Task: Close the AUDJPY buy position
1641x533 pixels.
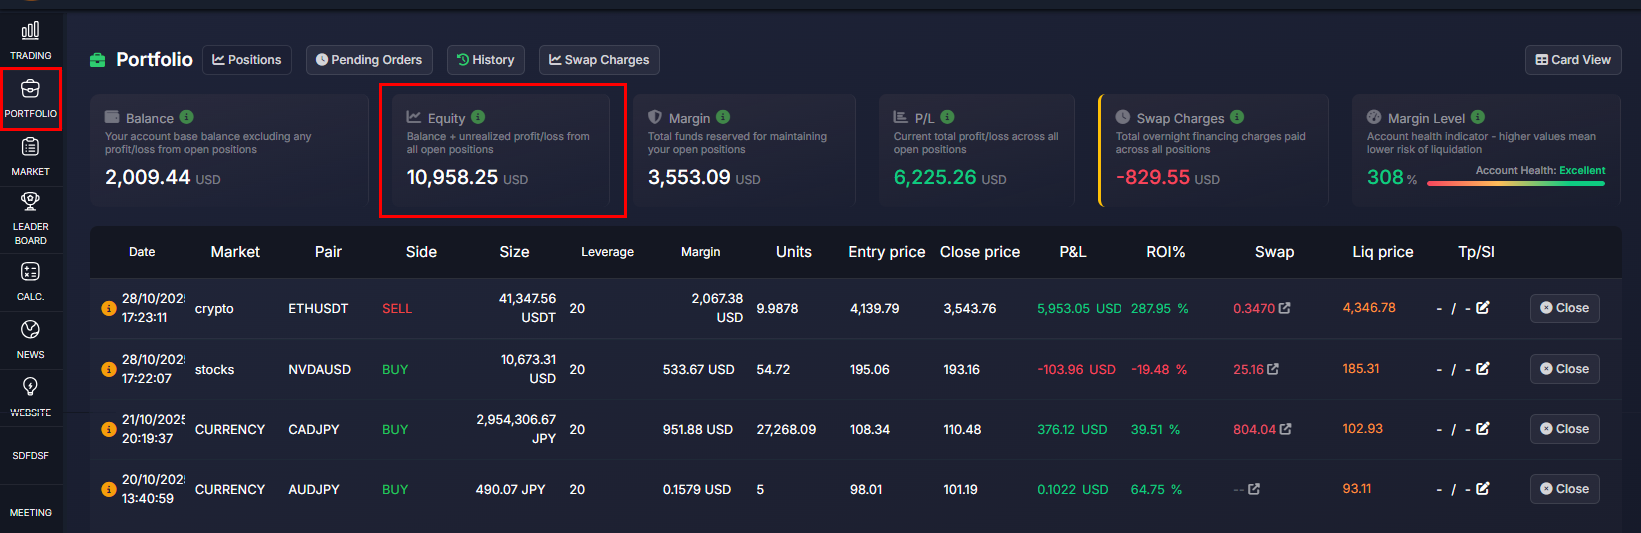Action: tap(1564, 489)
